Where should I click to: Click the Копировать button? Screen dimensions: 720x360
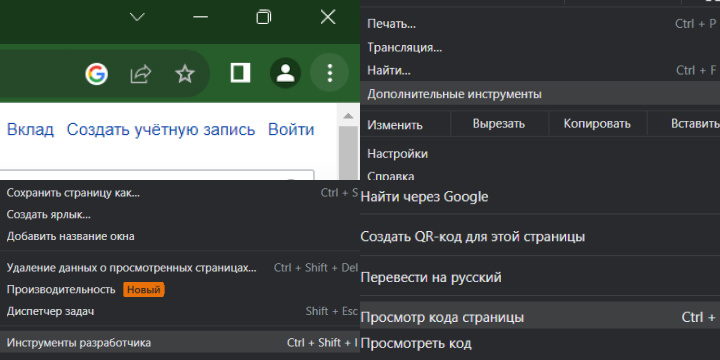coord(597,124)
